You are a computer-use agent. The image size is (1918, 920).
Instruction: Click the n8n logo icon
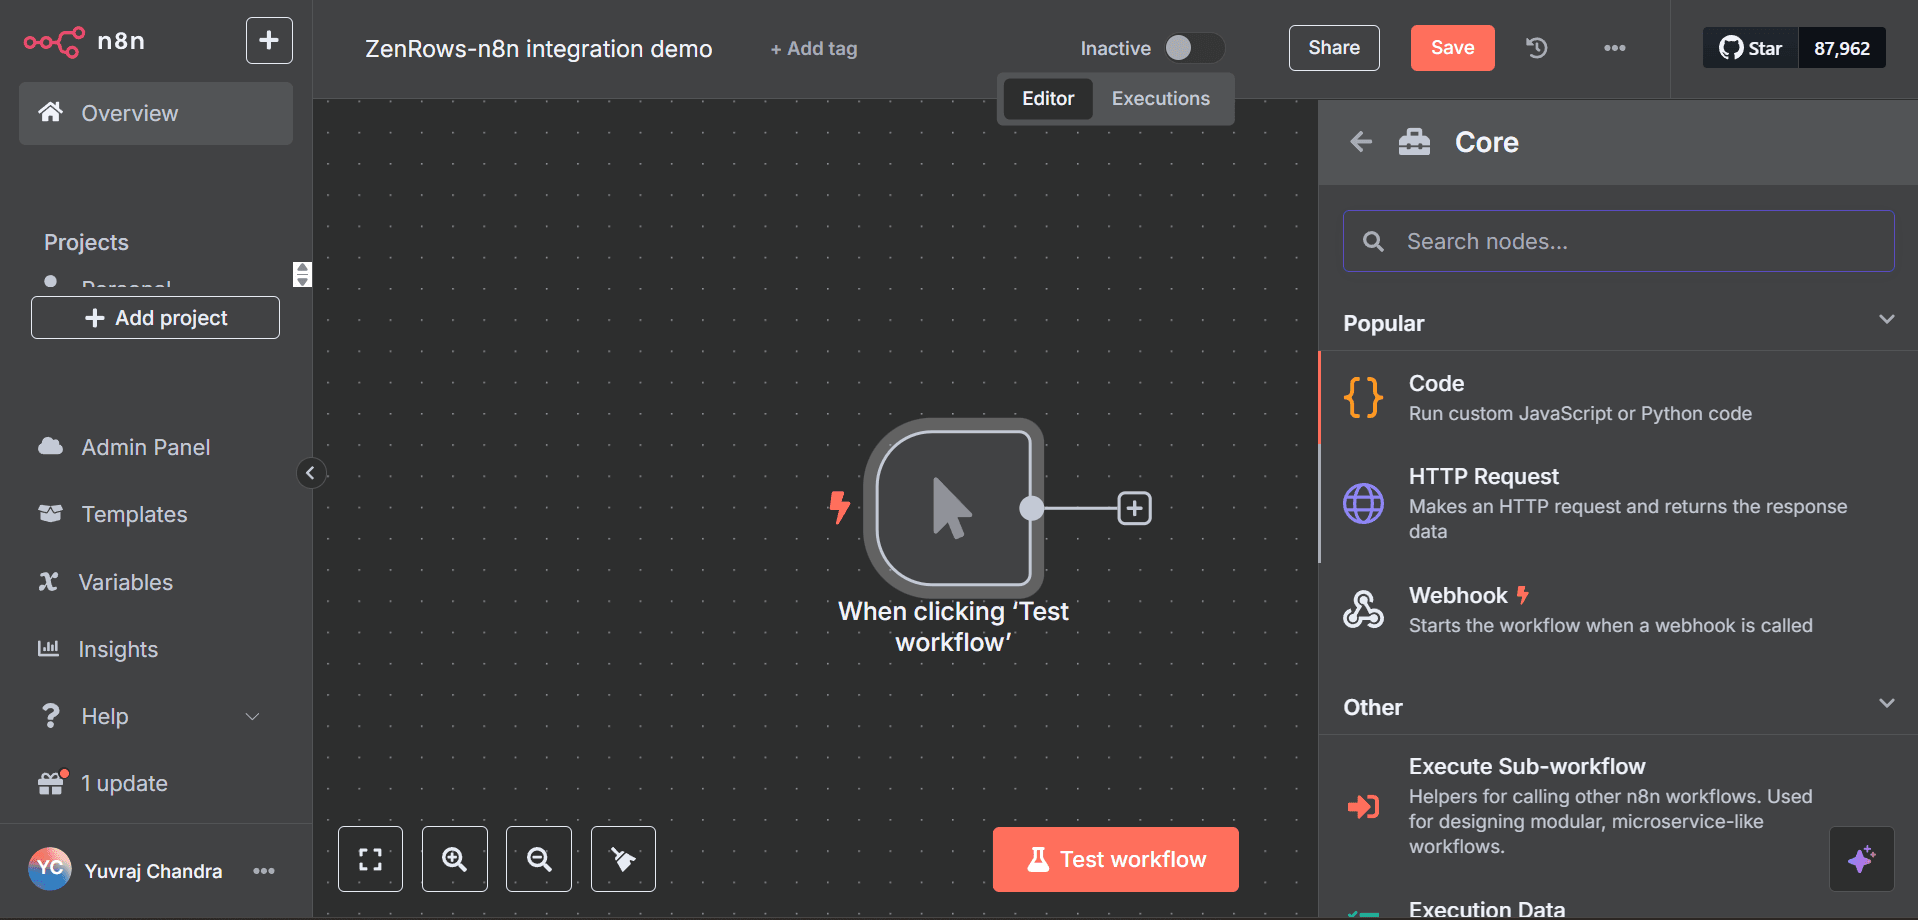[x=54, y=42]
